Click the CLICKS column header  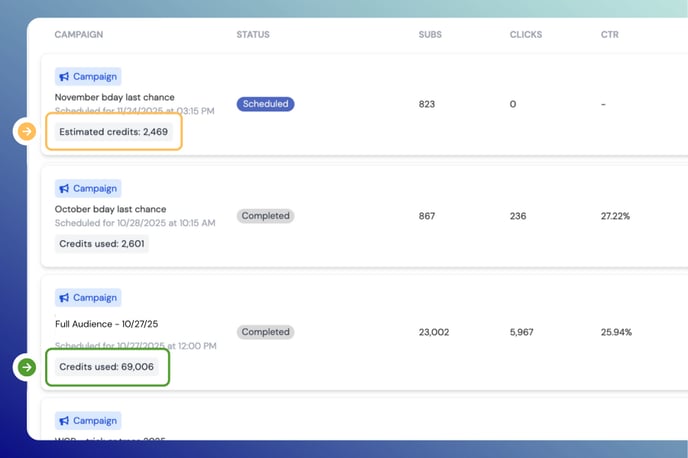526,35
